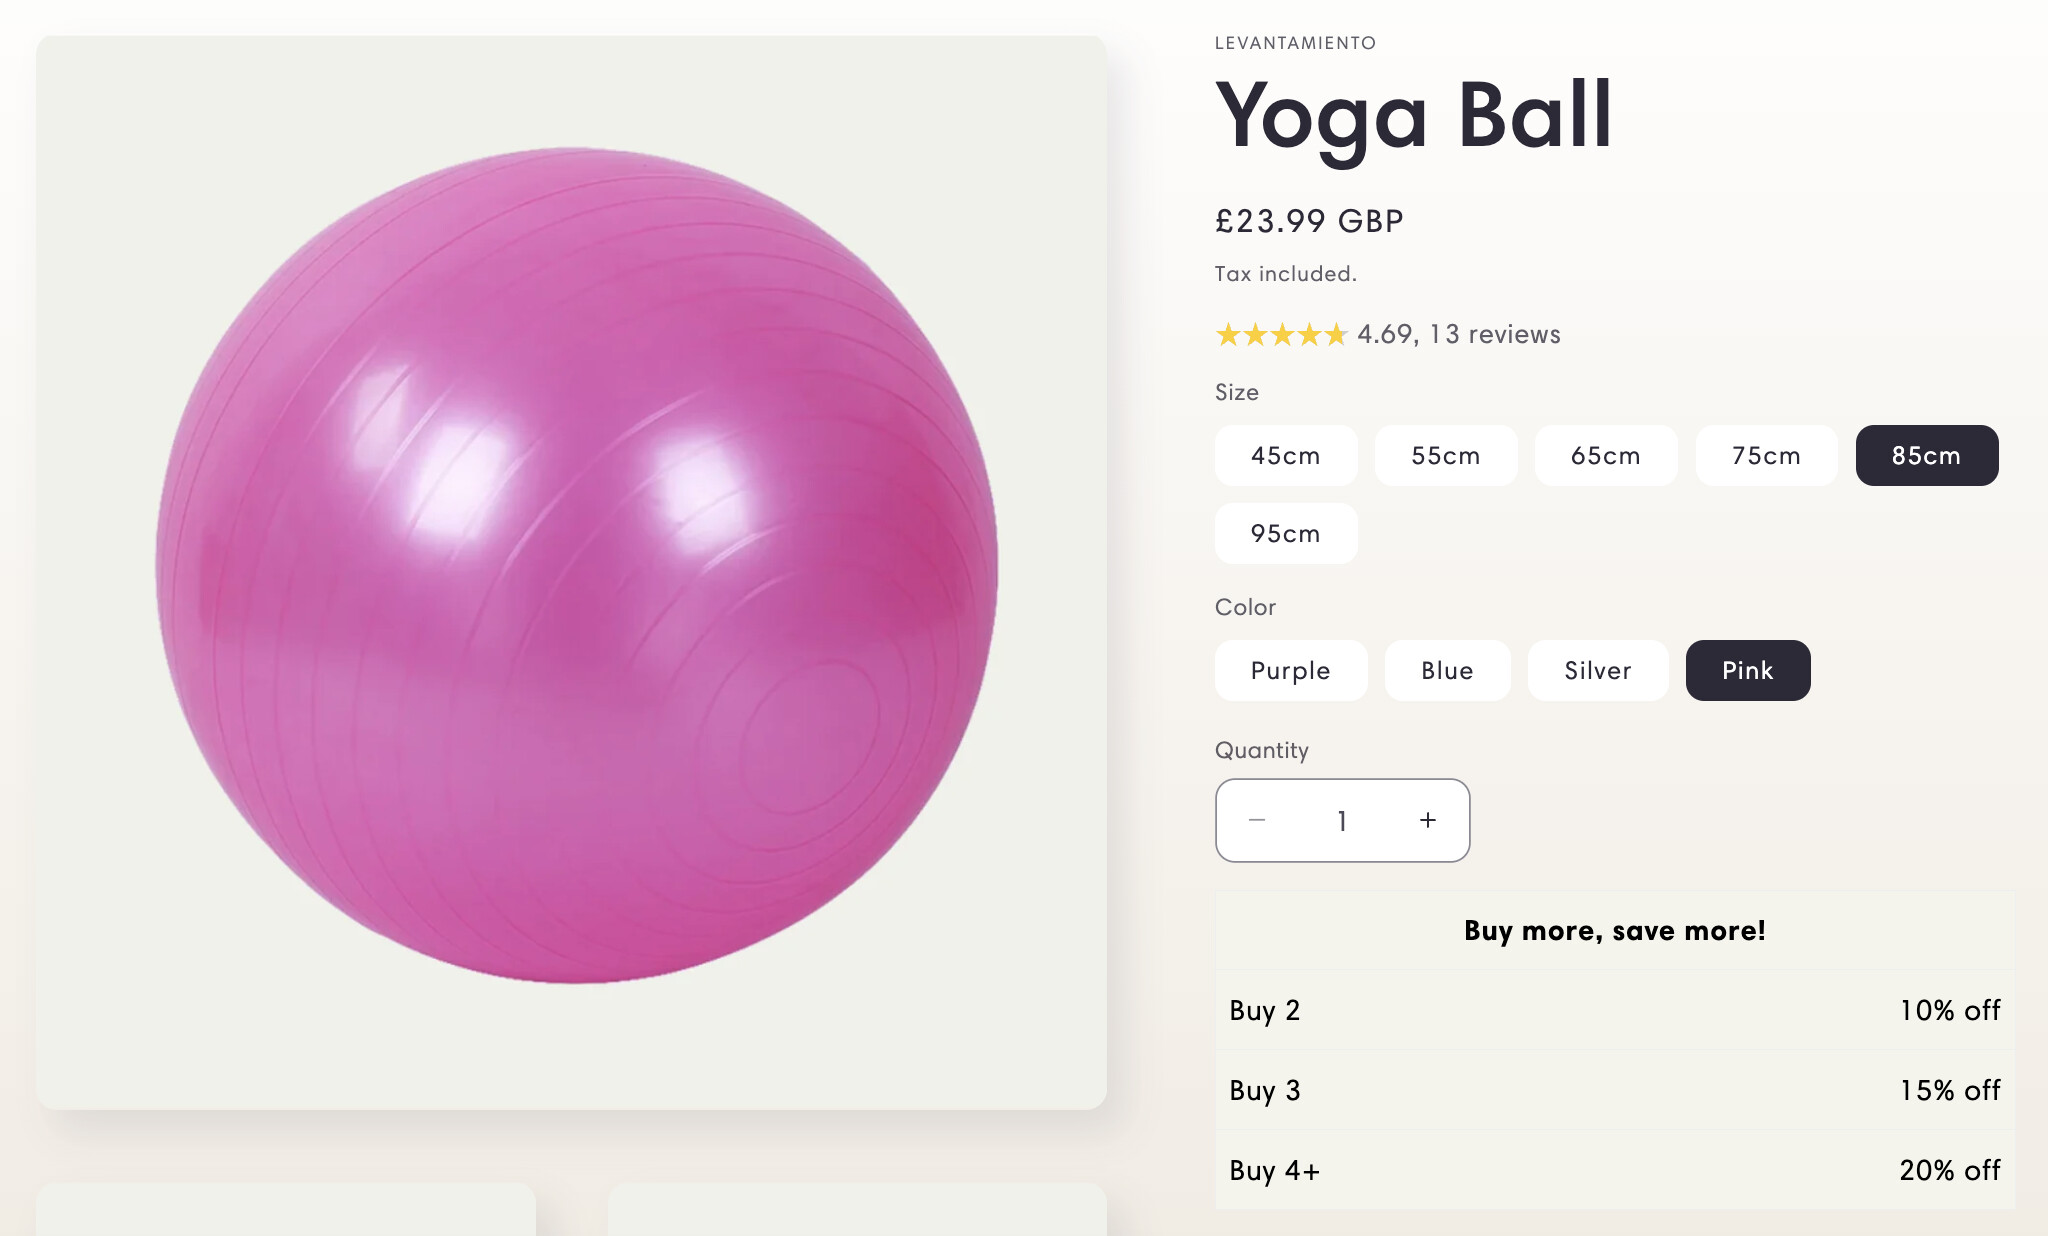This screenshot has height=1236, width=2048.
Task: Click the selected Pink color option
Action: [1747, 671]
